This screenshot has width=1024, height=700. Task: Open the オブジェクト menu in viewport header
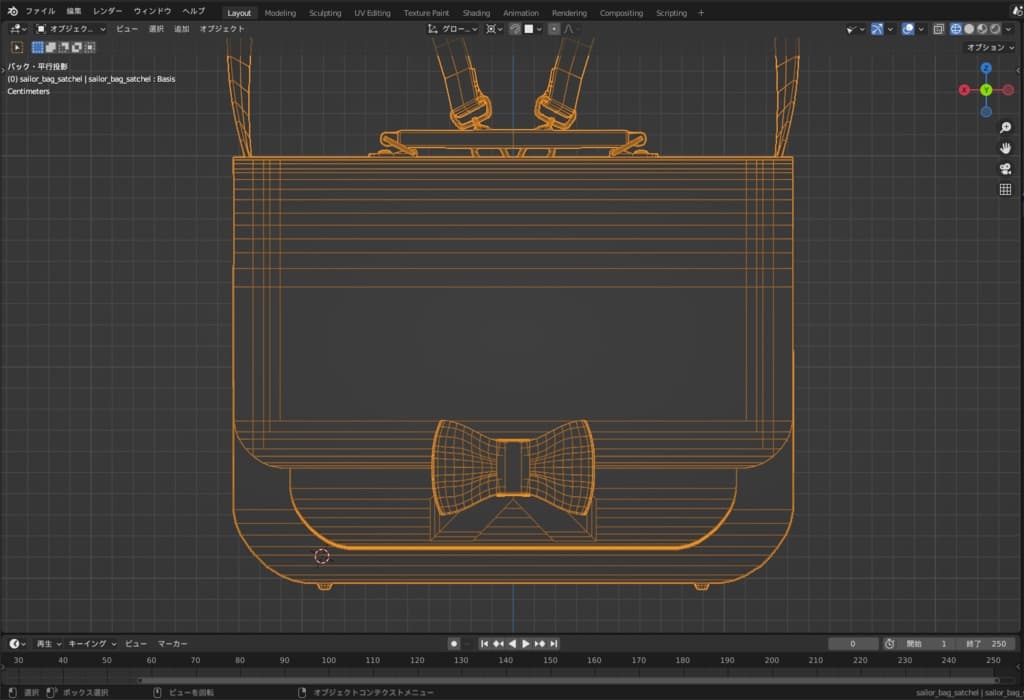[222, 29]
